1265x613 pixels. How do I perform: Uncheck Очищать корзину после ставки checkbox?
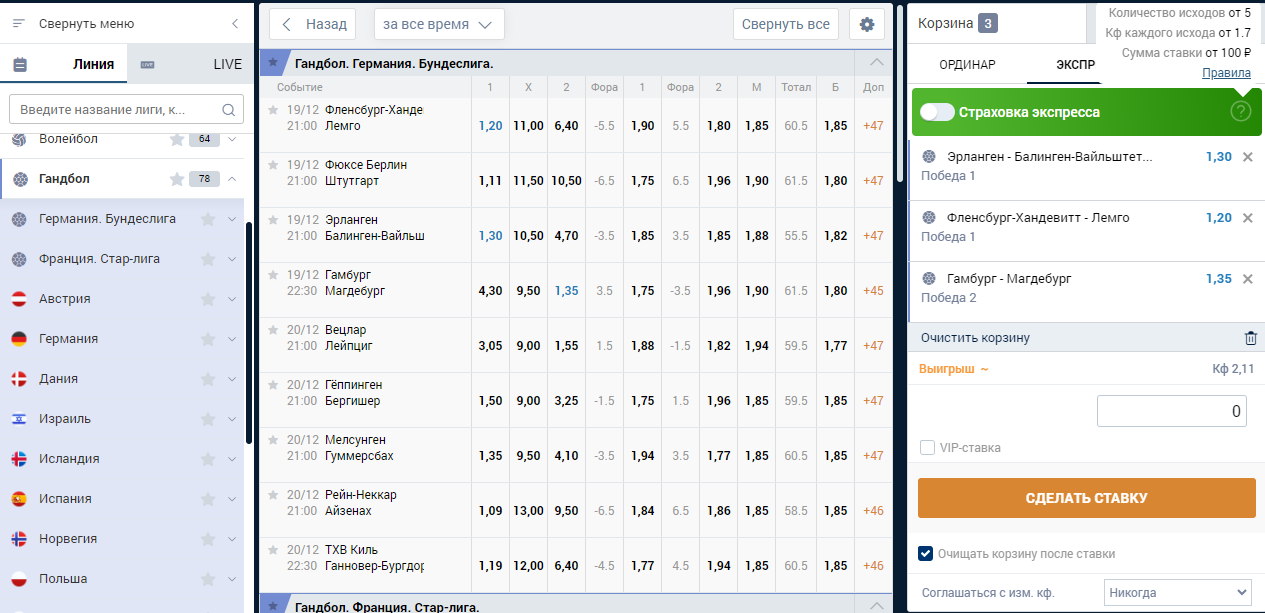point(926,553)
